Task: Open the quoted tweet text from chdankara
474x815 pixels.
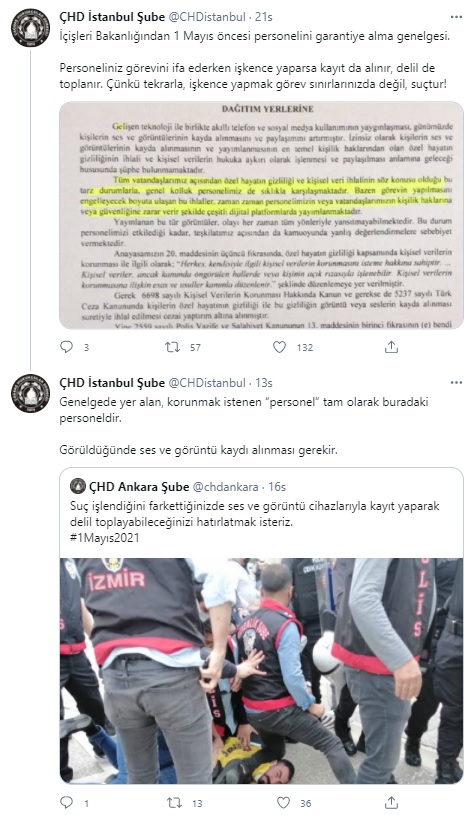Action: pos(255,514)
